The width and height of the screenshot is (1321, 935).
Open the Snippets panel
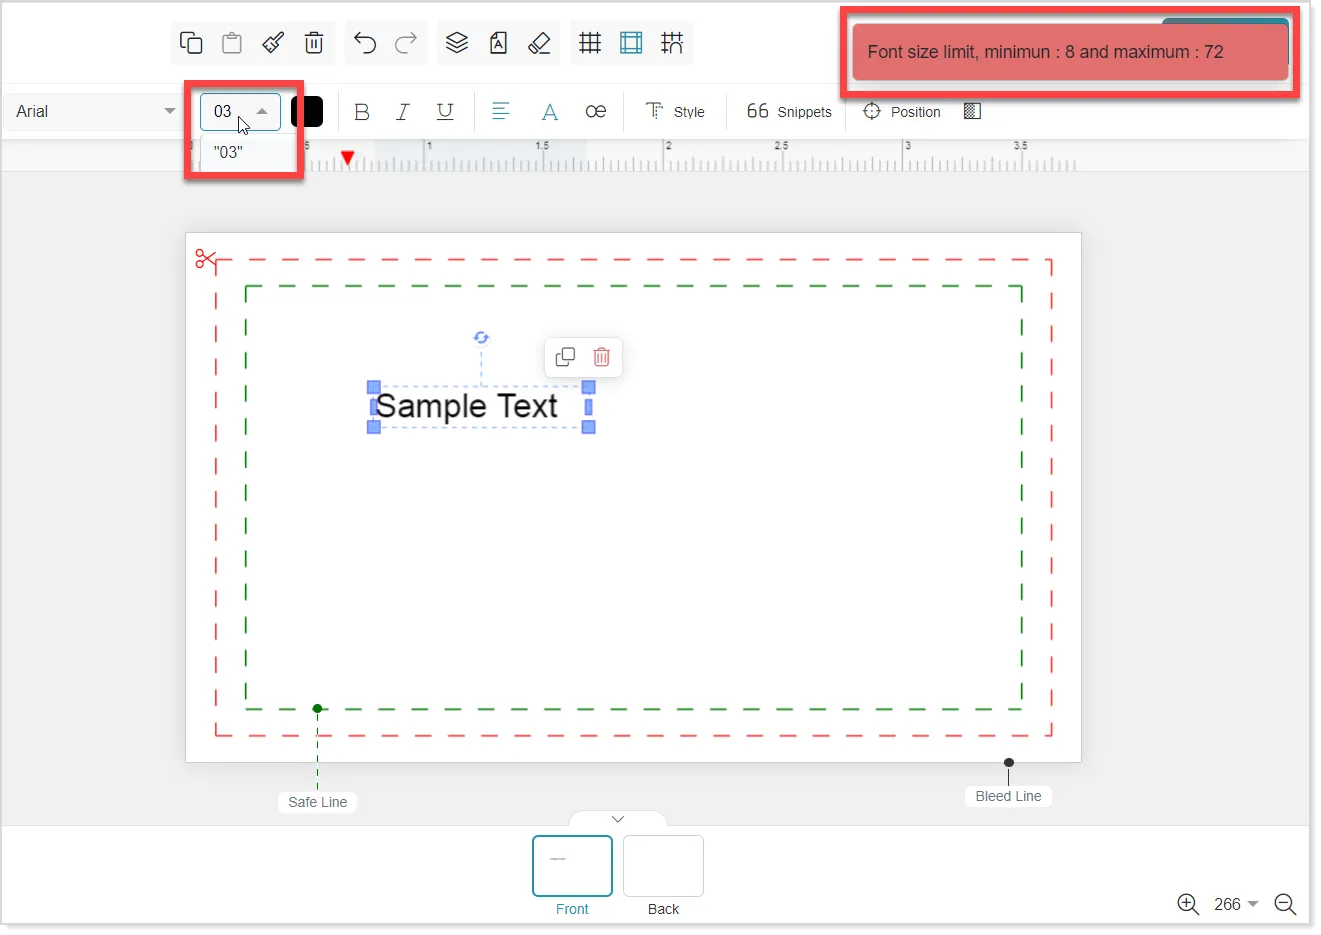click(789, 112)
